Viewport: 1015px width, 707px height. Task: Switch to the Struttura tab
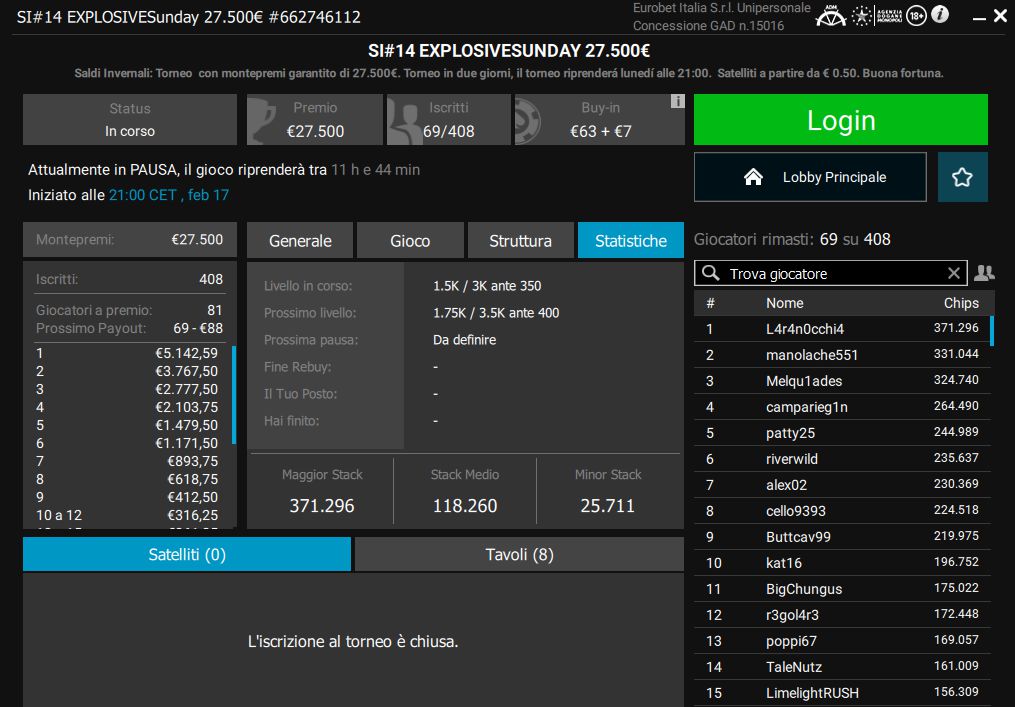(x=520, y=240)
